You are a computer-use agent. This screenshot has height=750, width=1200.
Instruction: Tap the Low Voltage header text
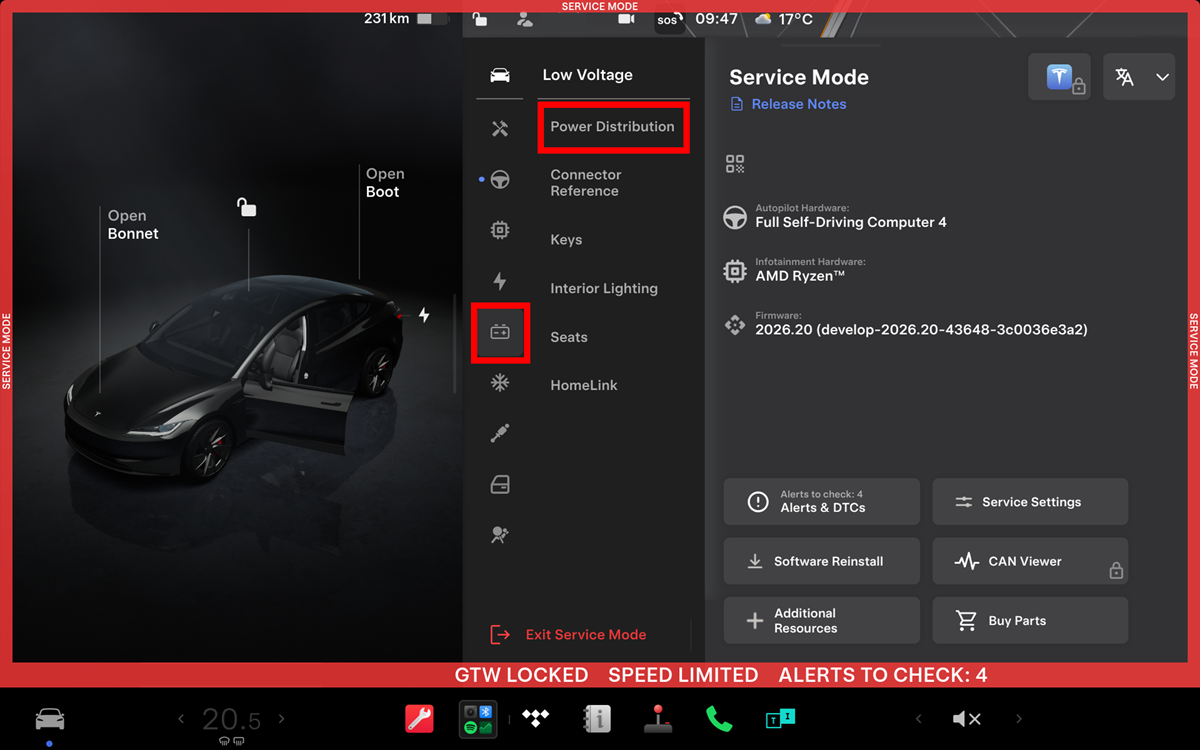tap(587, 75)
